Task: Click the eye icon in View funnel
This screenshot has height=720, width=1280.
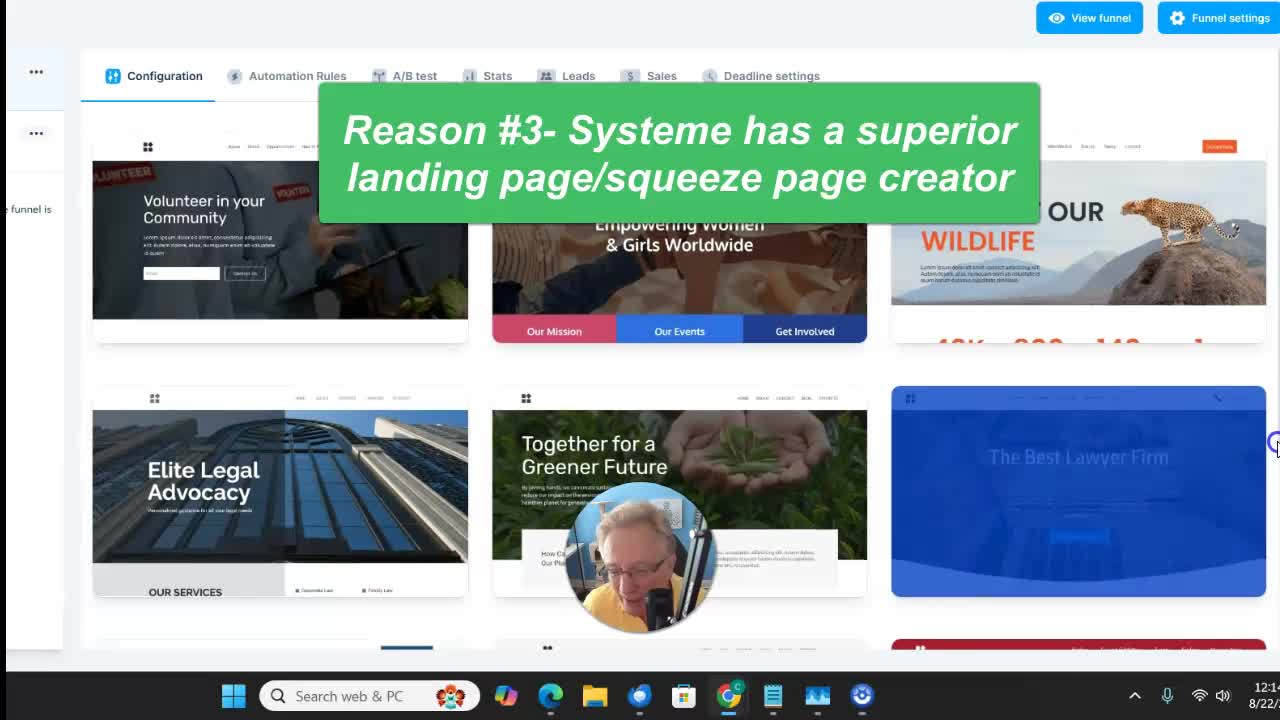Action: (x=1057, y=18)
